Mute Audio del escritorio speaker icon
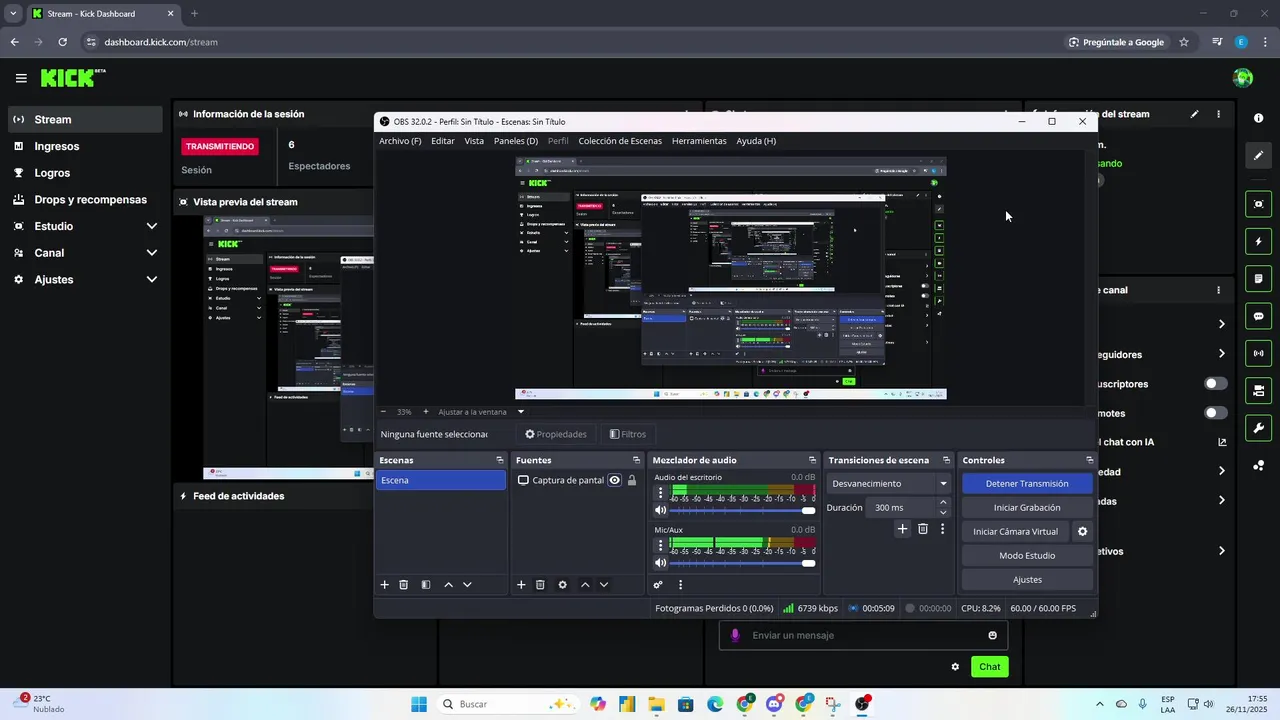 tap(660, 511)
